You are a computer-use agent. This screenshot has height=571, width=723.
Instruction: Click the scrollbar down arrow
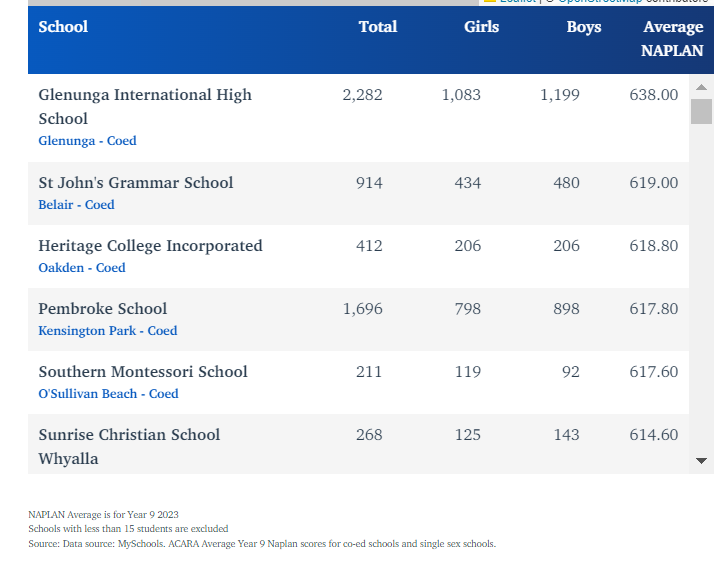pyautogui.click(x=701, y=461)
